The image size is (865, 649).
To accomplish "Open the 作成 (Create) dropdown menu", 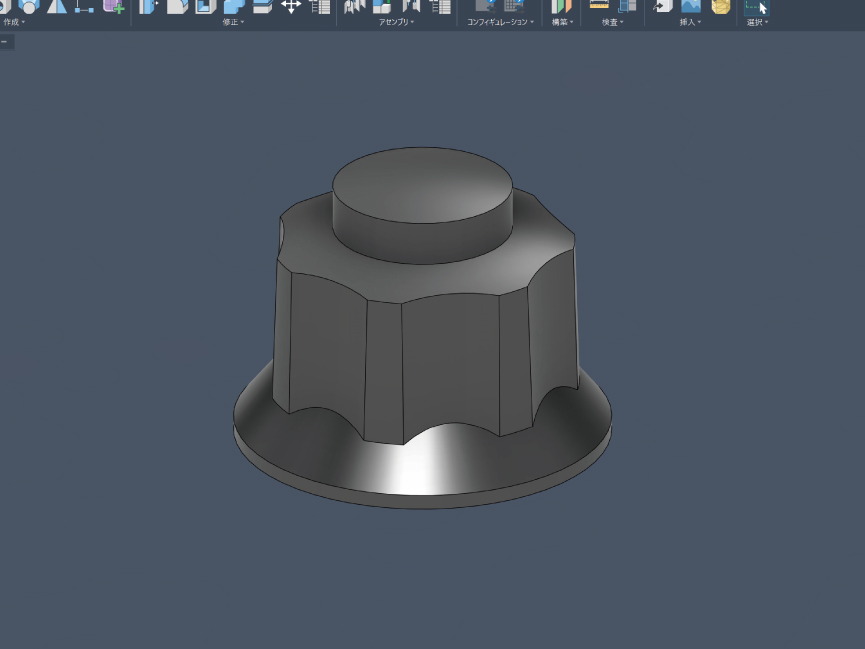I will (x=14, y=22).
